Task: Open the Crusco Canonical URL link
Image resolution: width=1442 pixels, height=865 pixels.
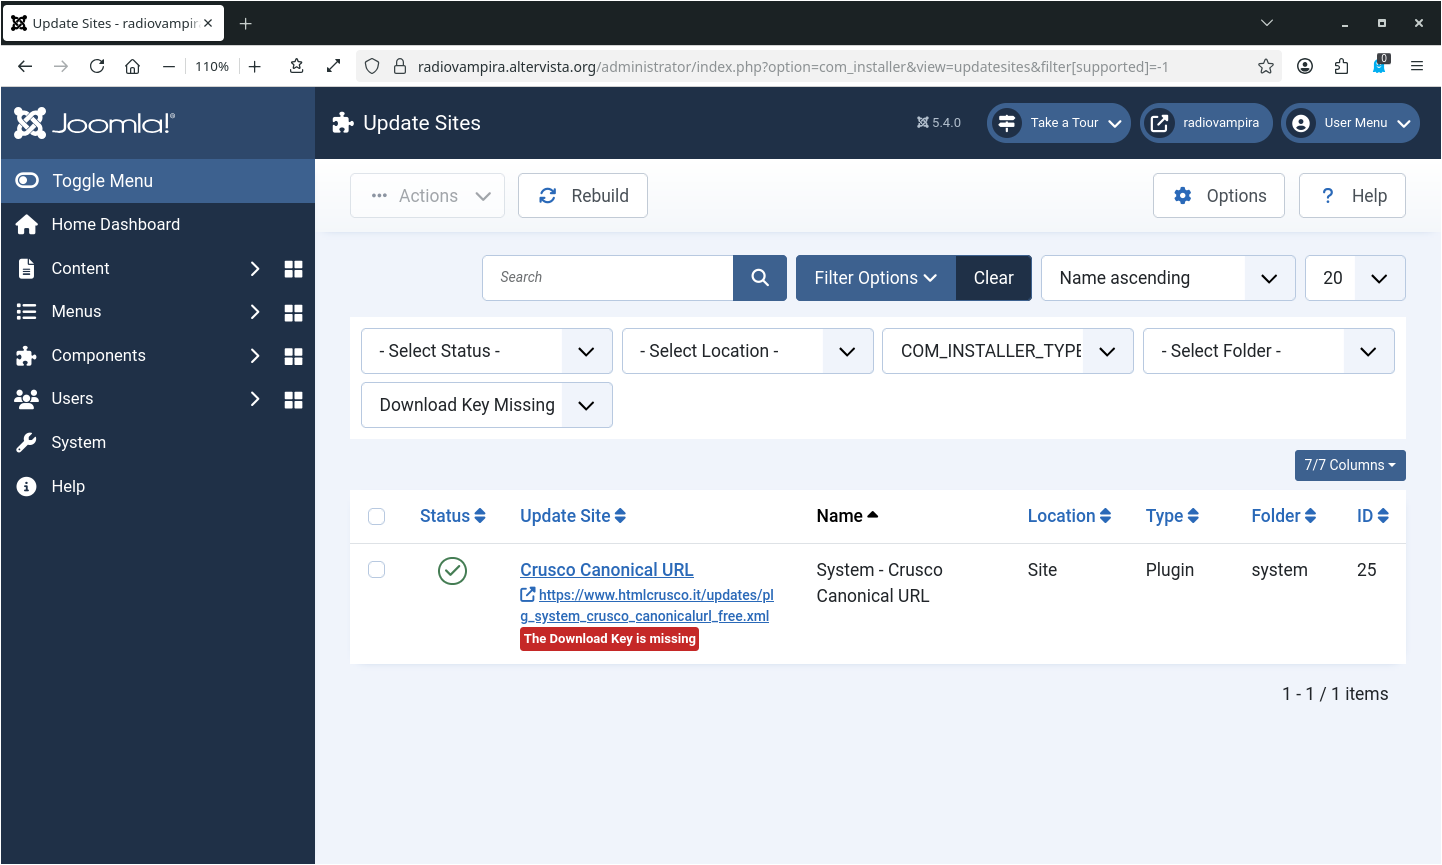Action: pos(606,570)
